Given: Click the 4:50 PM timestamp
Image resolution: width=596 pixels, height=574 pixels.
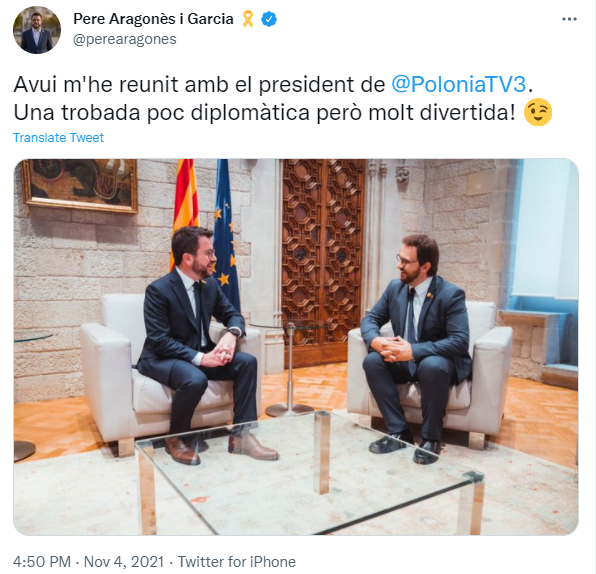Looking at the screenshot, I should click(x=42, y=561).
